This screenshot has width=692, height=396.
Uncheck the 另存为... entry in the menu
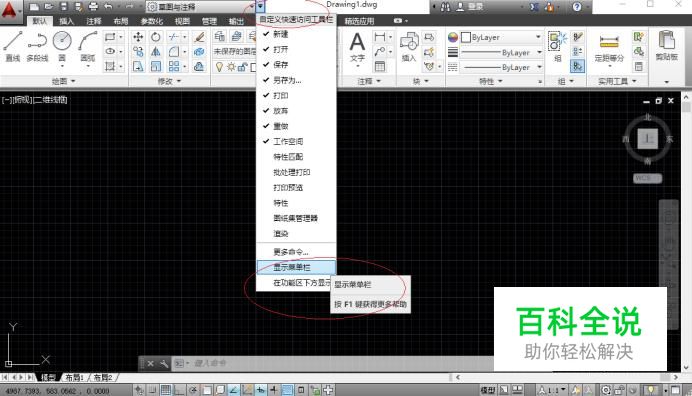(x=296, y=80)
